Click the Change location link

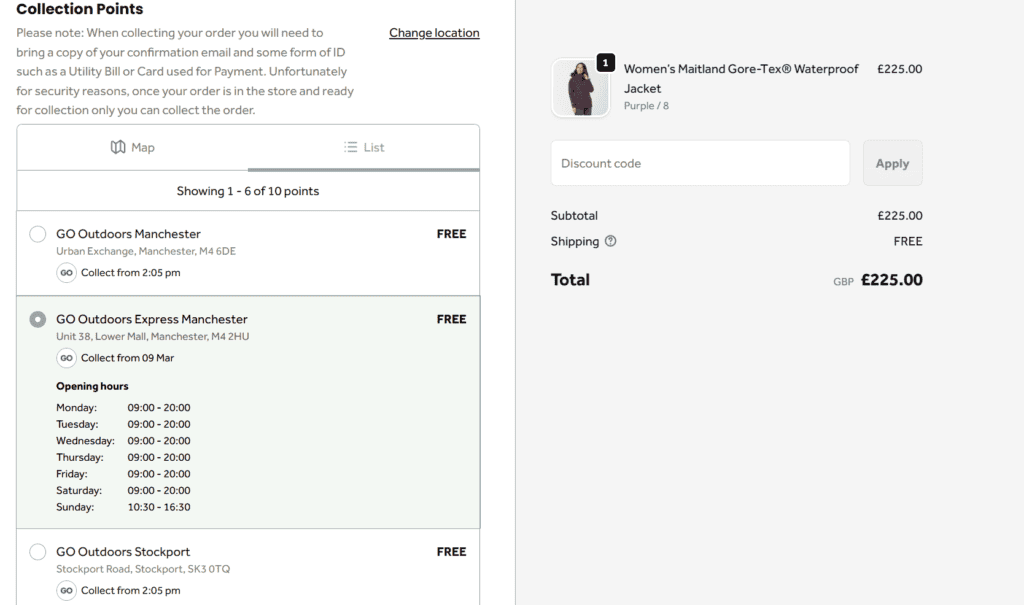(434, 33)
